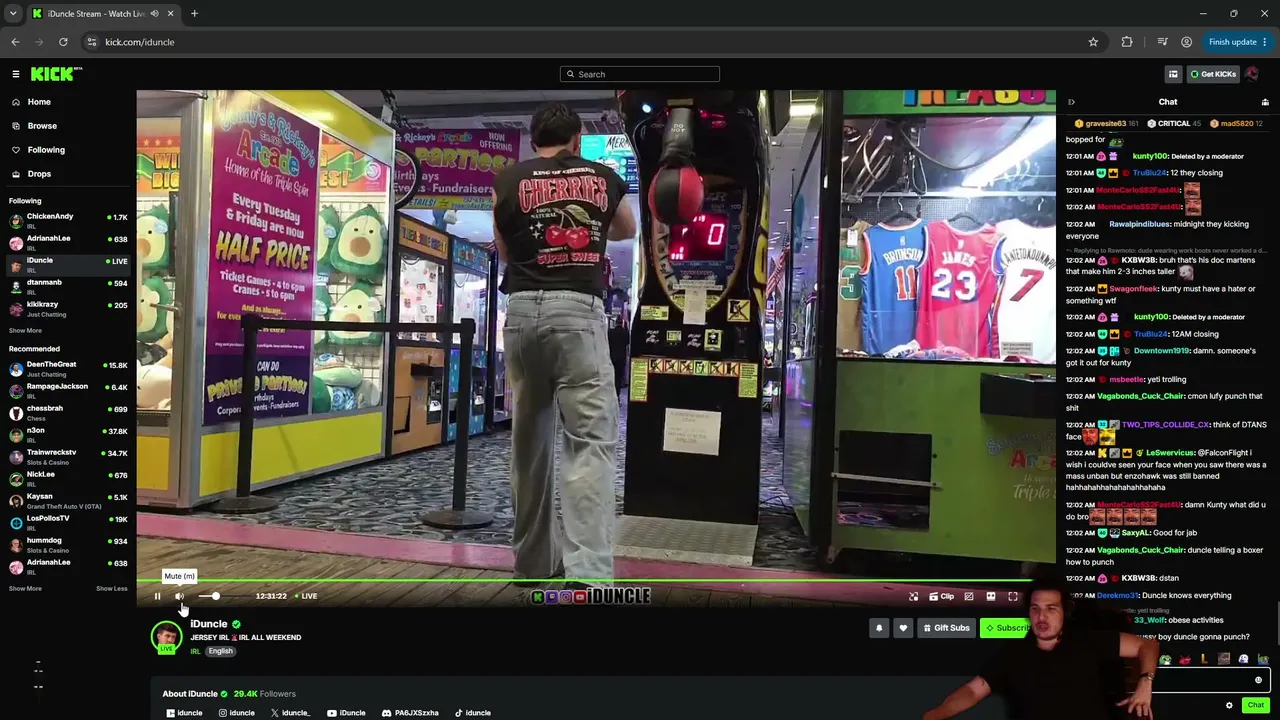Click the n3on channel avatar
The height and width of the screenshot is (720, 1280).
coord(16,434)
